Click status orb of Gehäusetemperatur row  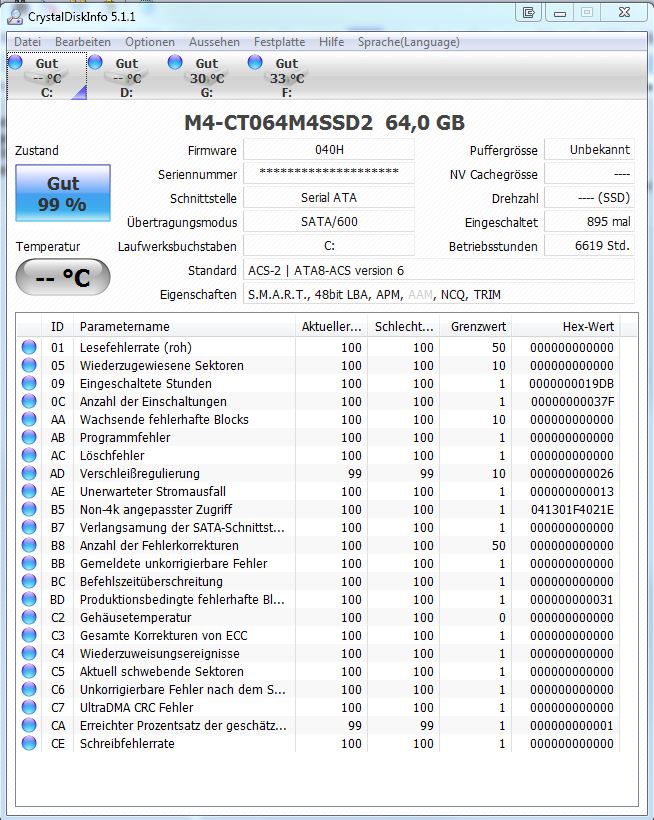point(29,617)
